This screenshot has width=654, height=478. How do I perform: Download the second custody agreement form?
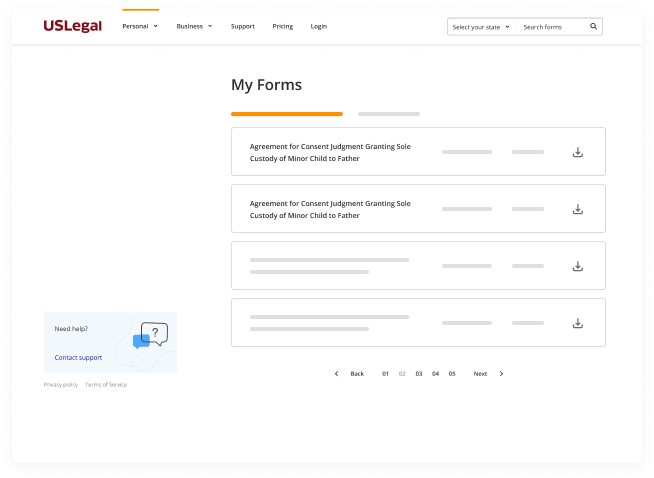tap(577, 209)
